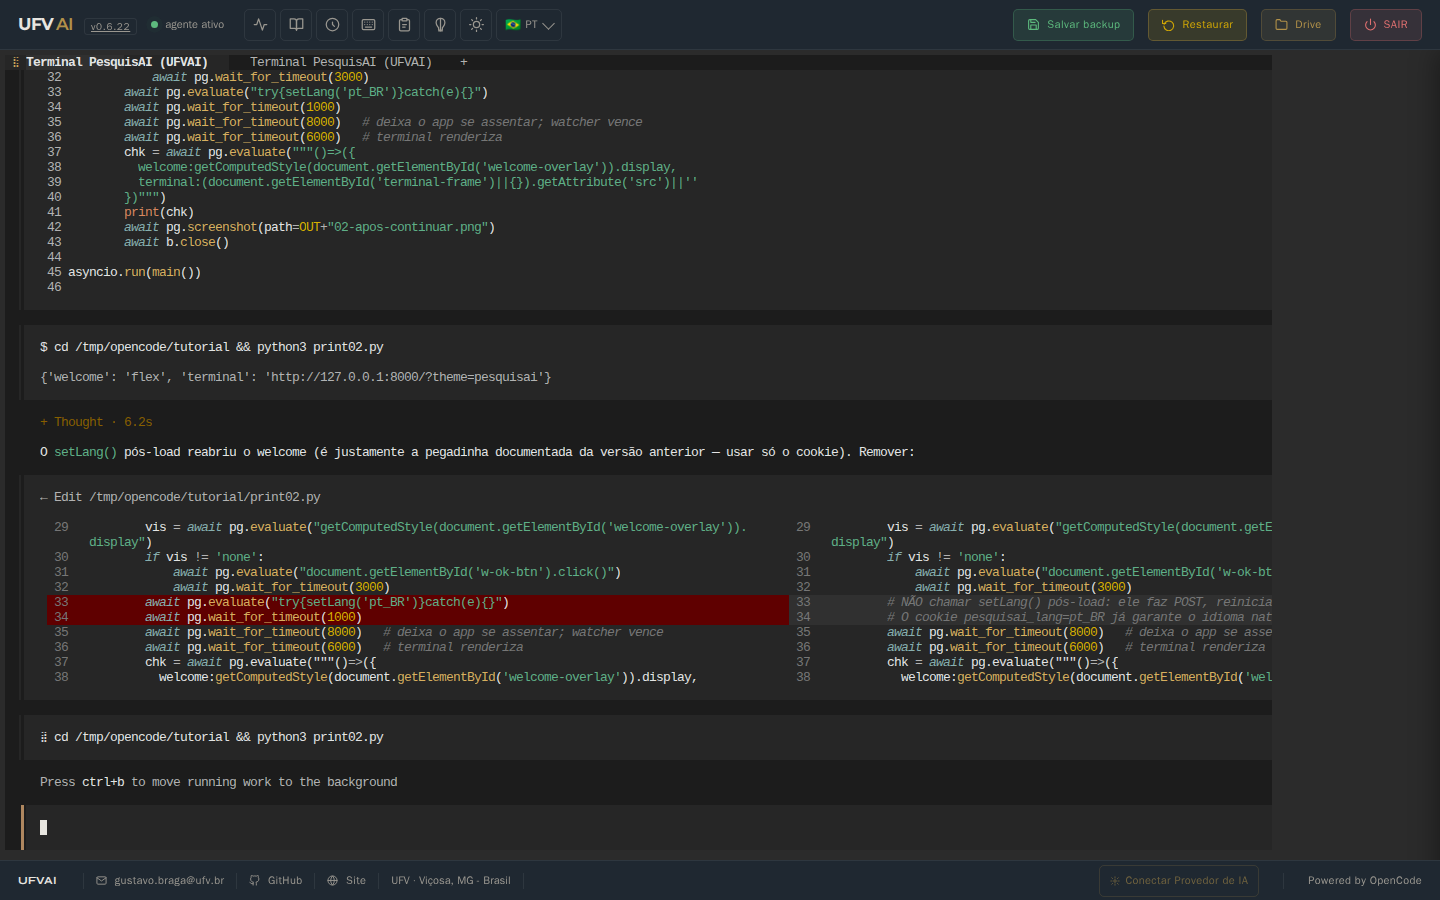Image resolution: width=1440 pixels, height=900 pixels.
Task: Select the first bold Terminal PesquisAI (UFVAI) tab
Action: point(117,62)
